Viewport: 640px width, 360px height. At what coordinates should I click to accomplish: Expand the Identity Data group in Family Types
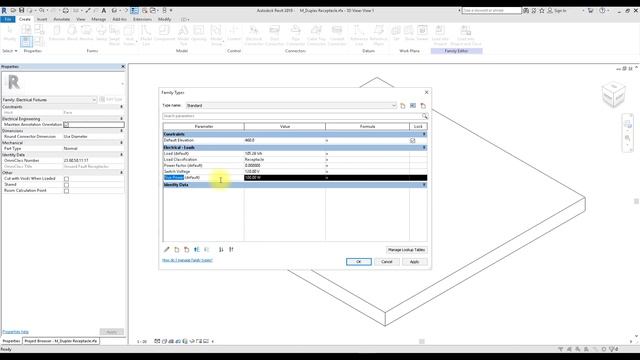pyautogui.click(x=424, y=185)
